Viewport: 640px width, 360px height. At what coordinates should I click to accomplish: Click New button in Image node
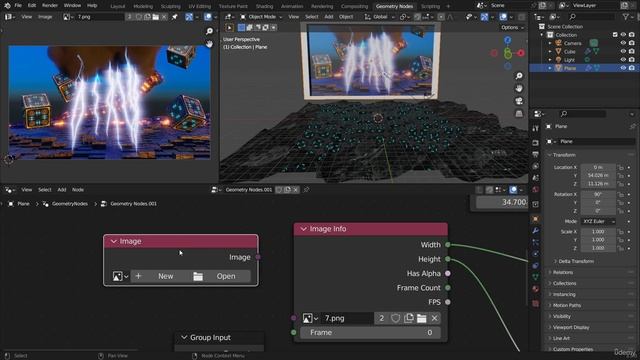click(160, 276)
